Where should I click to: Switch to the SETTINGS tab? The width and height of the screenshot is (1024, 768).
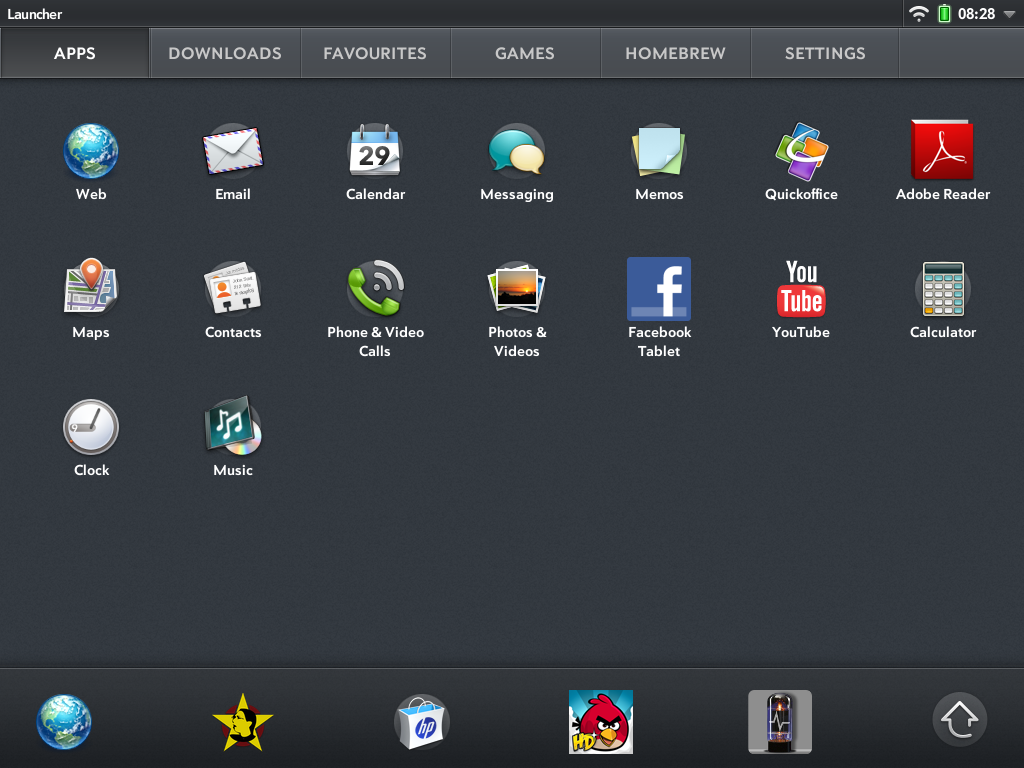pos(825,53)
